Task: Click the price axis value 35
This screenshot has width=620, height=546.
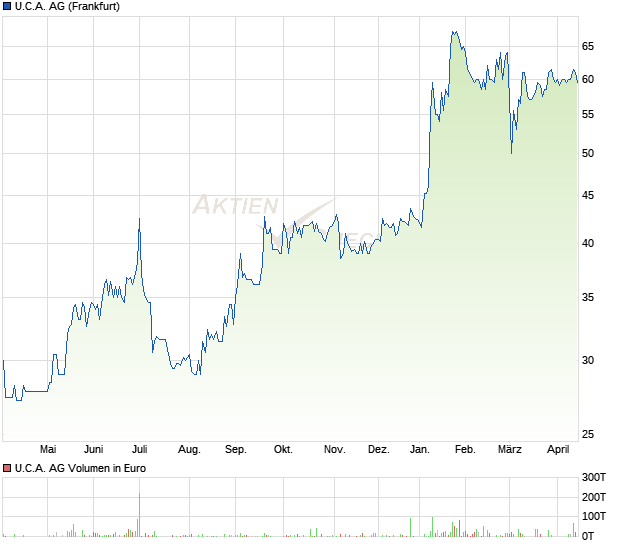Action: coord(588,297)
